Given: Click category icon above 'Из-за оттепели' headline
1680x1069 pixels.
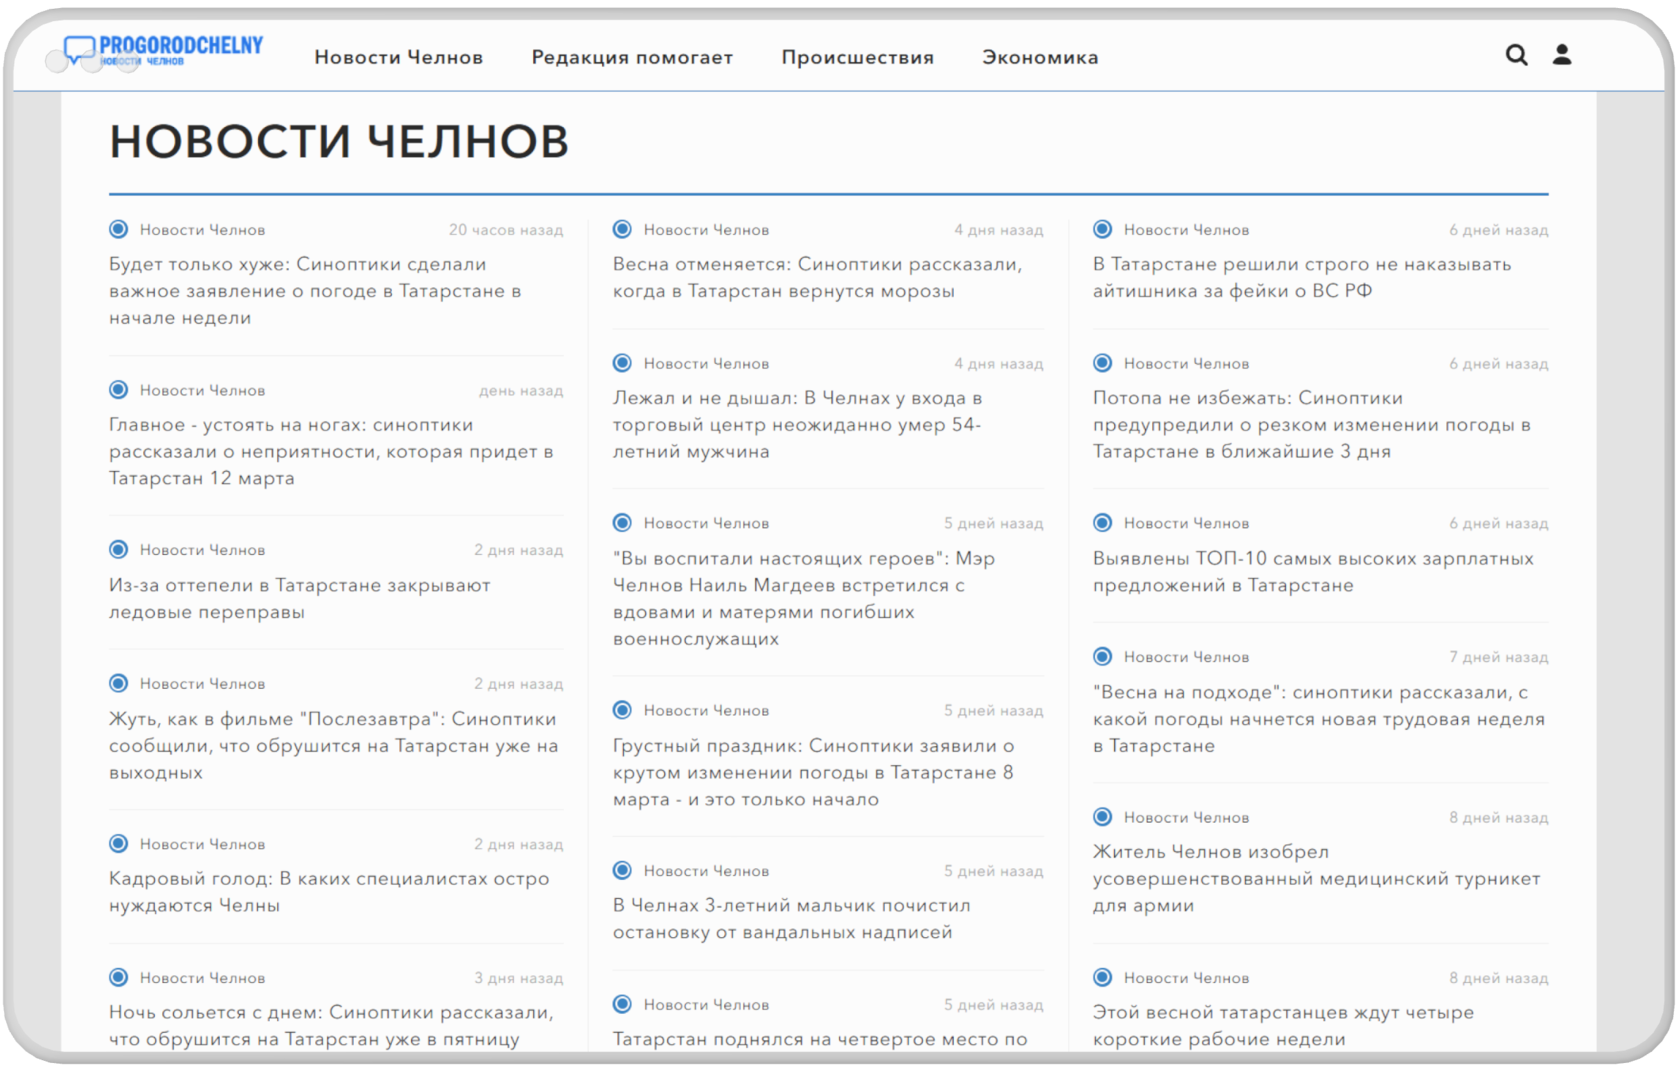Looking at the screenshot, I should click(119, 549).
